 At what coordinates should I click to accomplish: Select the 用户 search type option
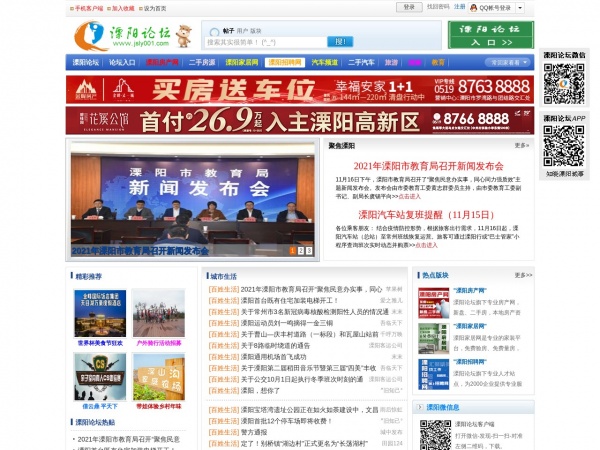[x=242, y=31]
